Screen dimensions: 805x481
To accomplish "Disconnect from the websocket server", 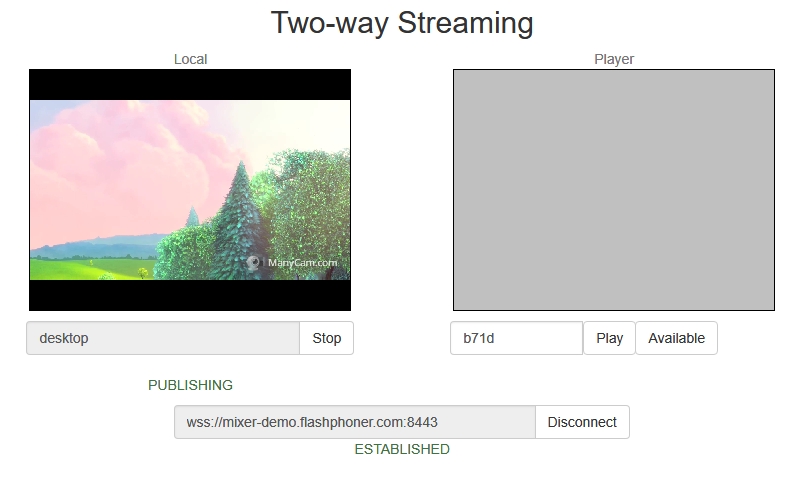I will coord(582,422).
